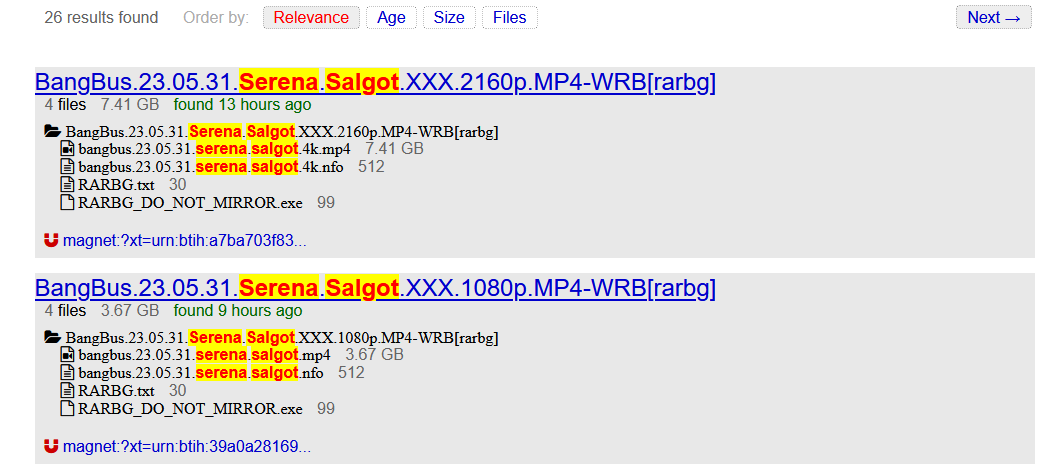Image resolution: width=1044 pixels, height=472 pixels.
Task: Click the magnet icon for btih:39a0a28169
Action: point(51,445)
